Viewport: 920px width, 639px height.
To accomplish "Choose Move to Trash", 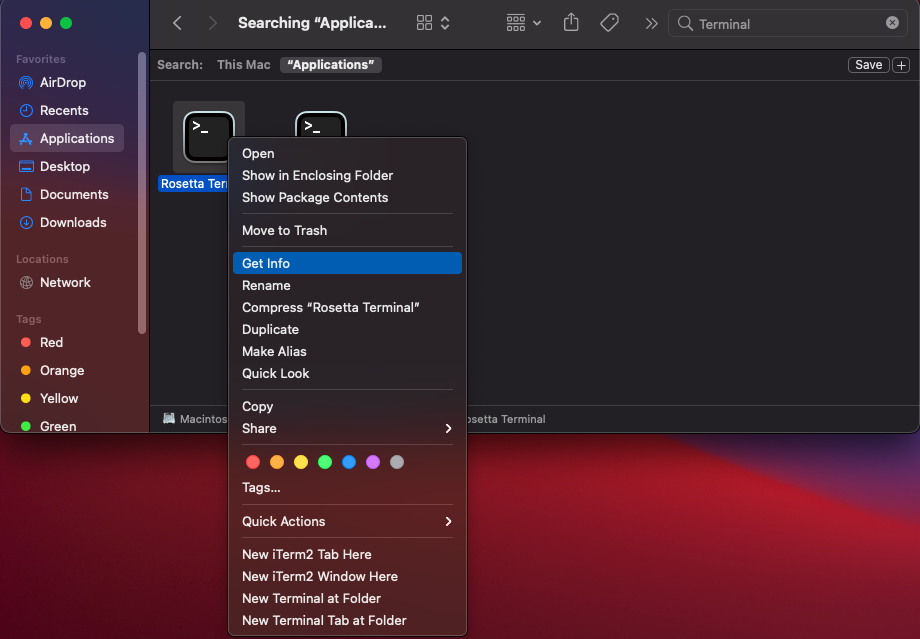I will (347, 230).
